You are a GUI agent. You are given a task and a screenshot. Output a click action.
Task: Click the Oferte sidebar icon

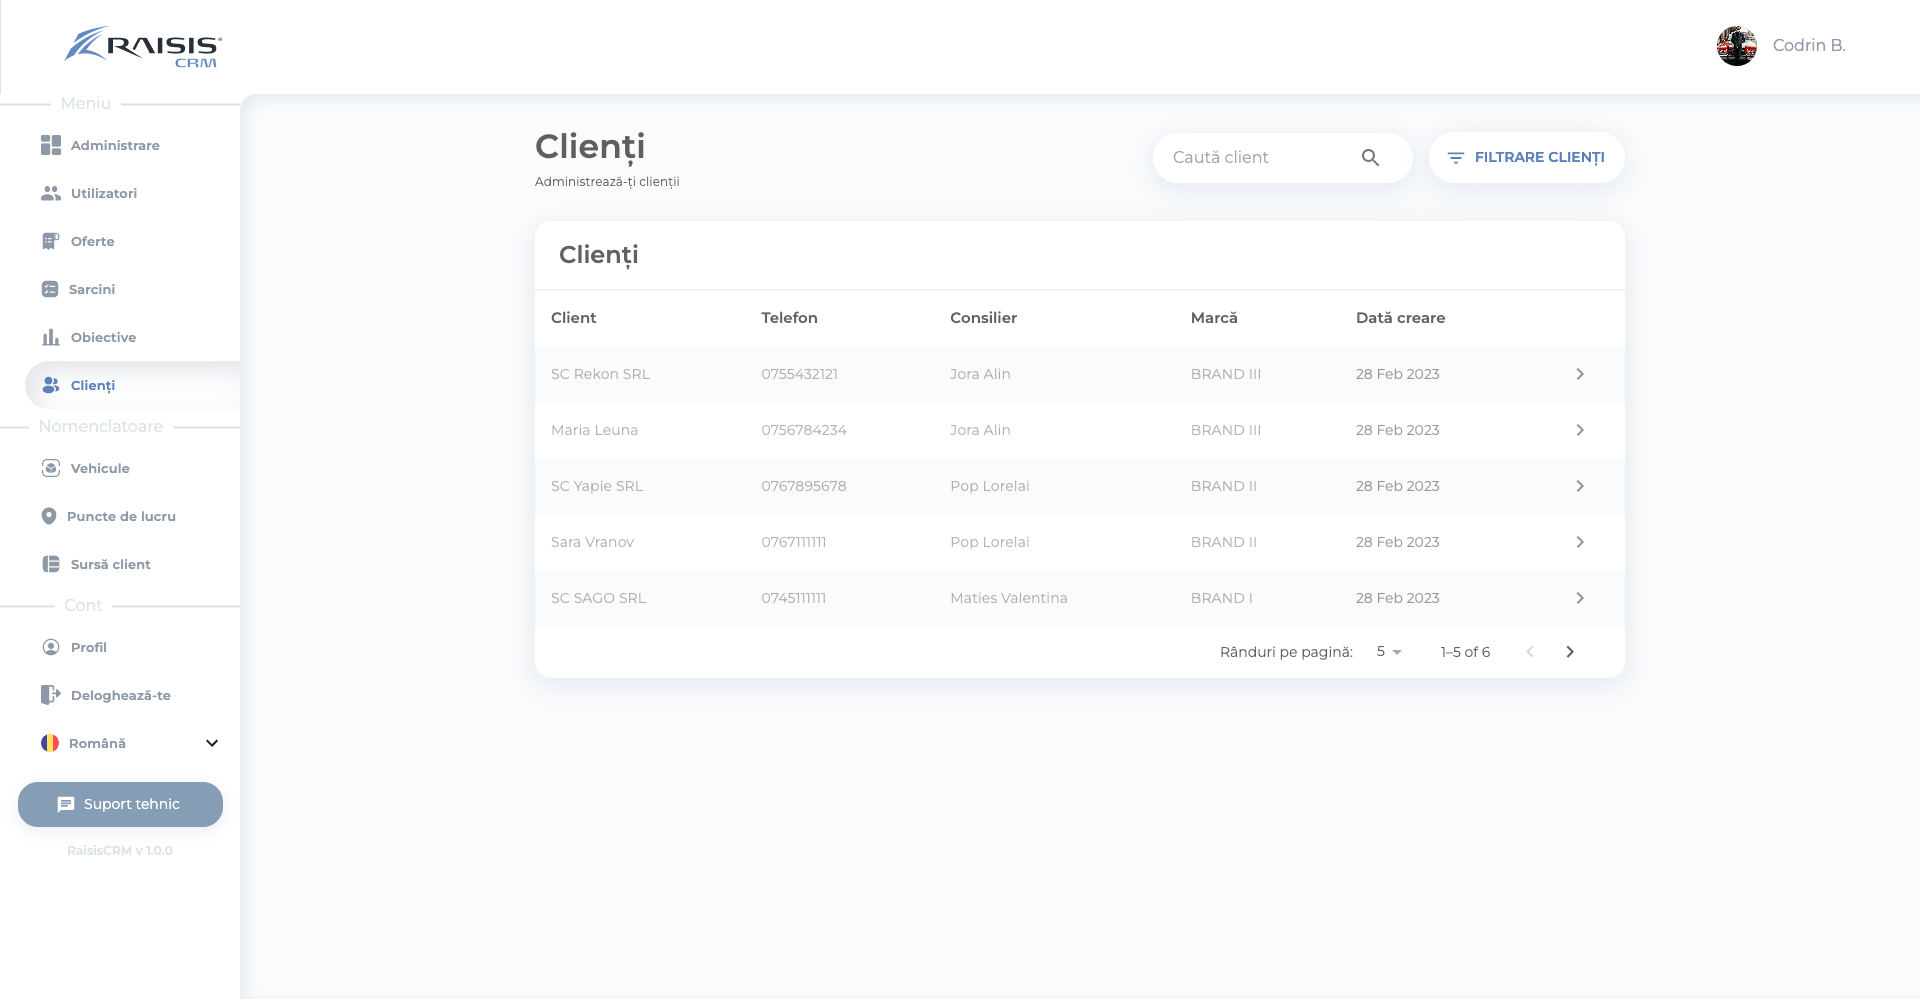click(51, 241)
